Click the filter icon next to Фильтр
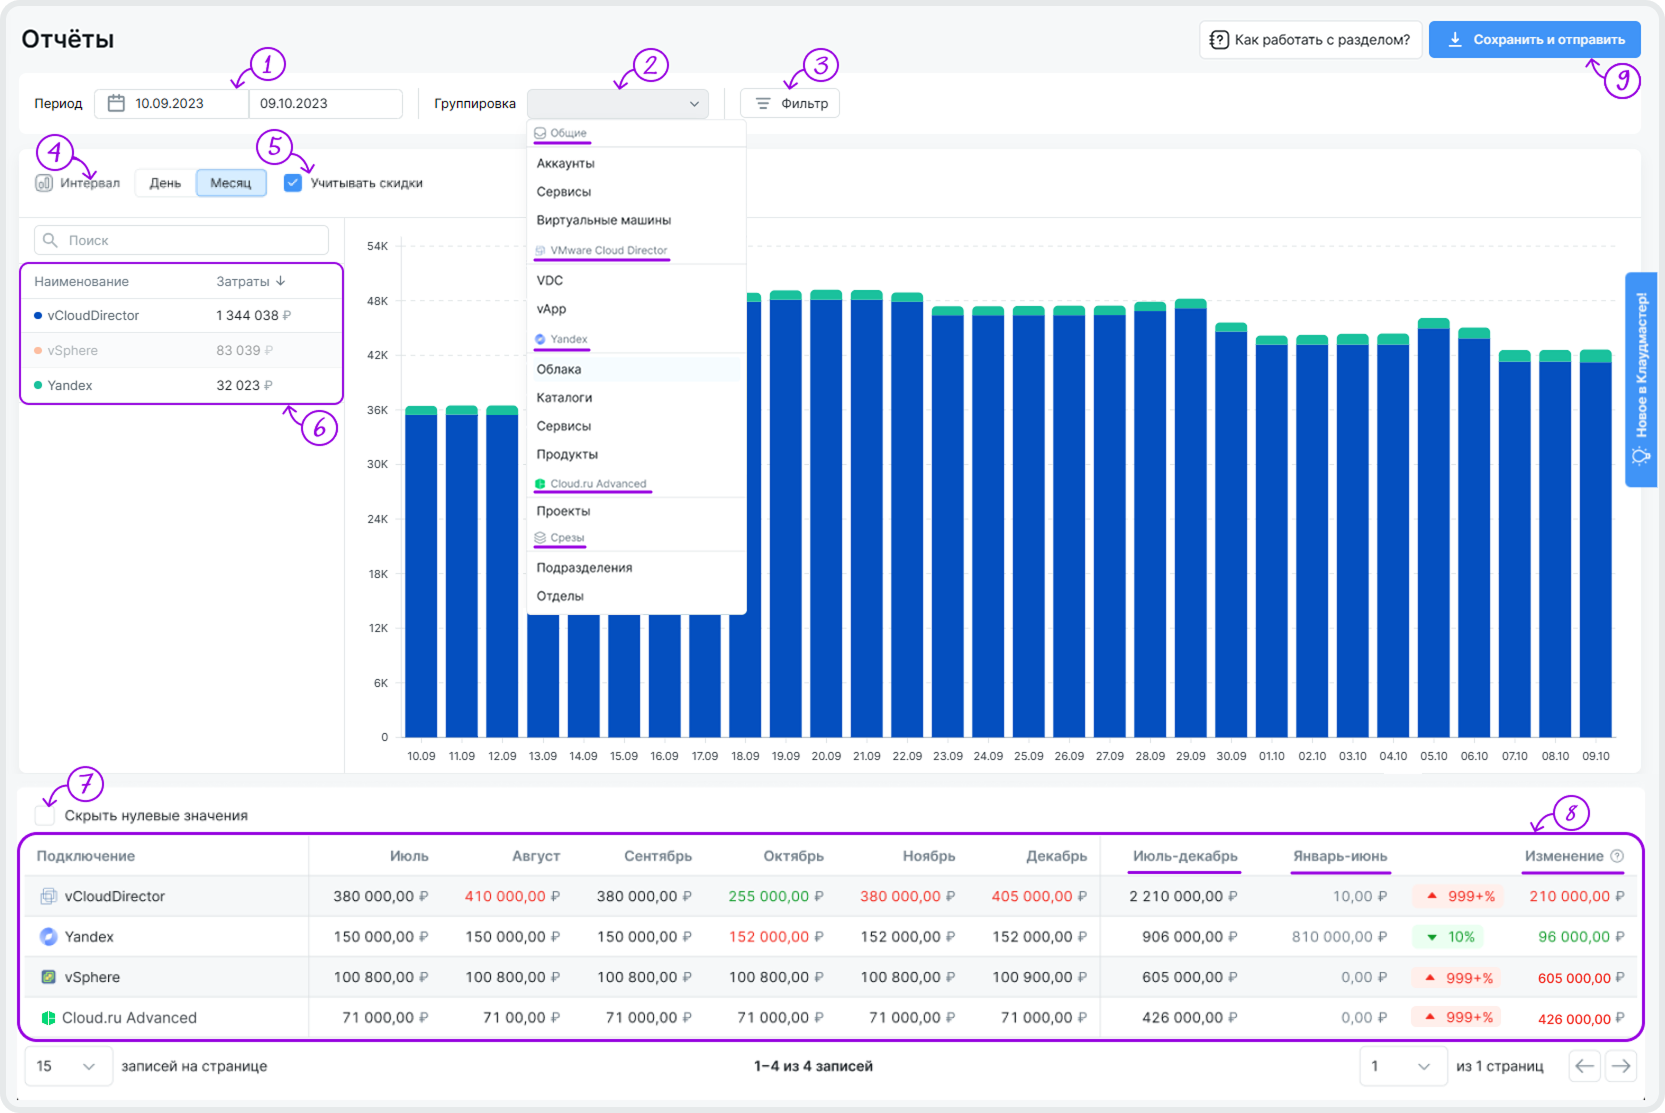The width and height of the screenshot is (1665, 1113). (x=763, y=103)
